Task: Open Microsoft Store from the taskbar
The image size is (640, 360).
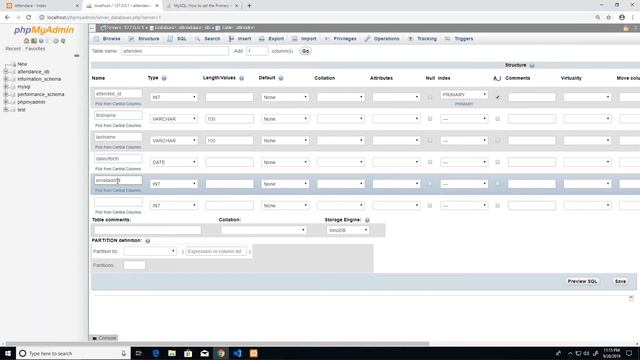Action: (188, 353)
